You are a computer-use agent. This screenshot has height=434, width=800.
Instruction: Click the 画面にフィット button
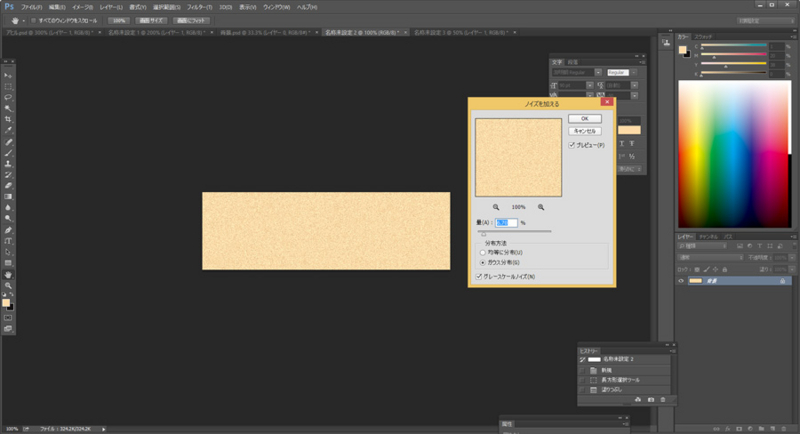191,21
